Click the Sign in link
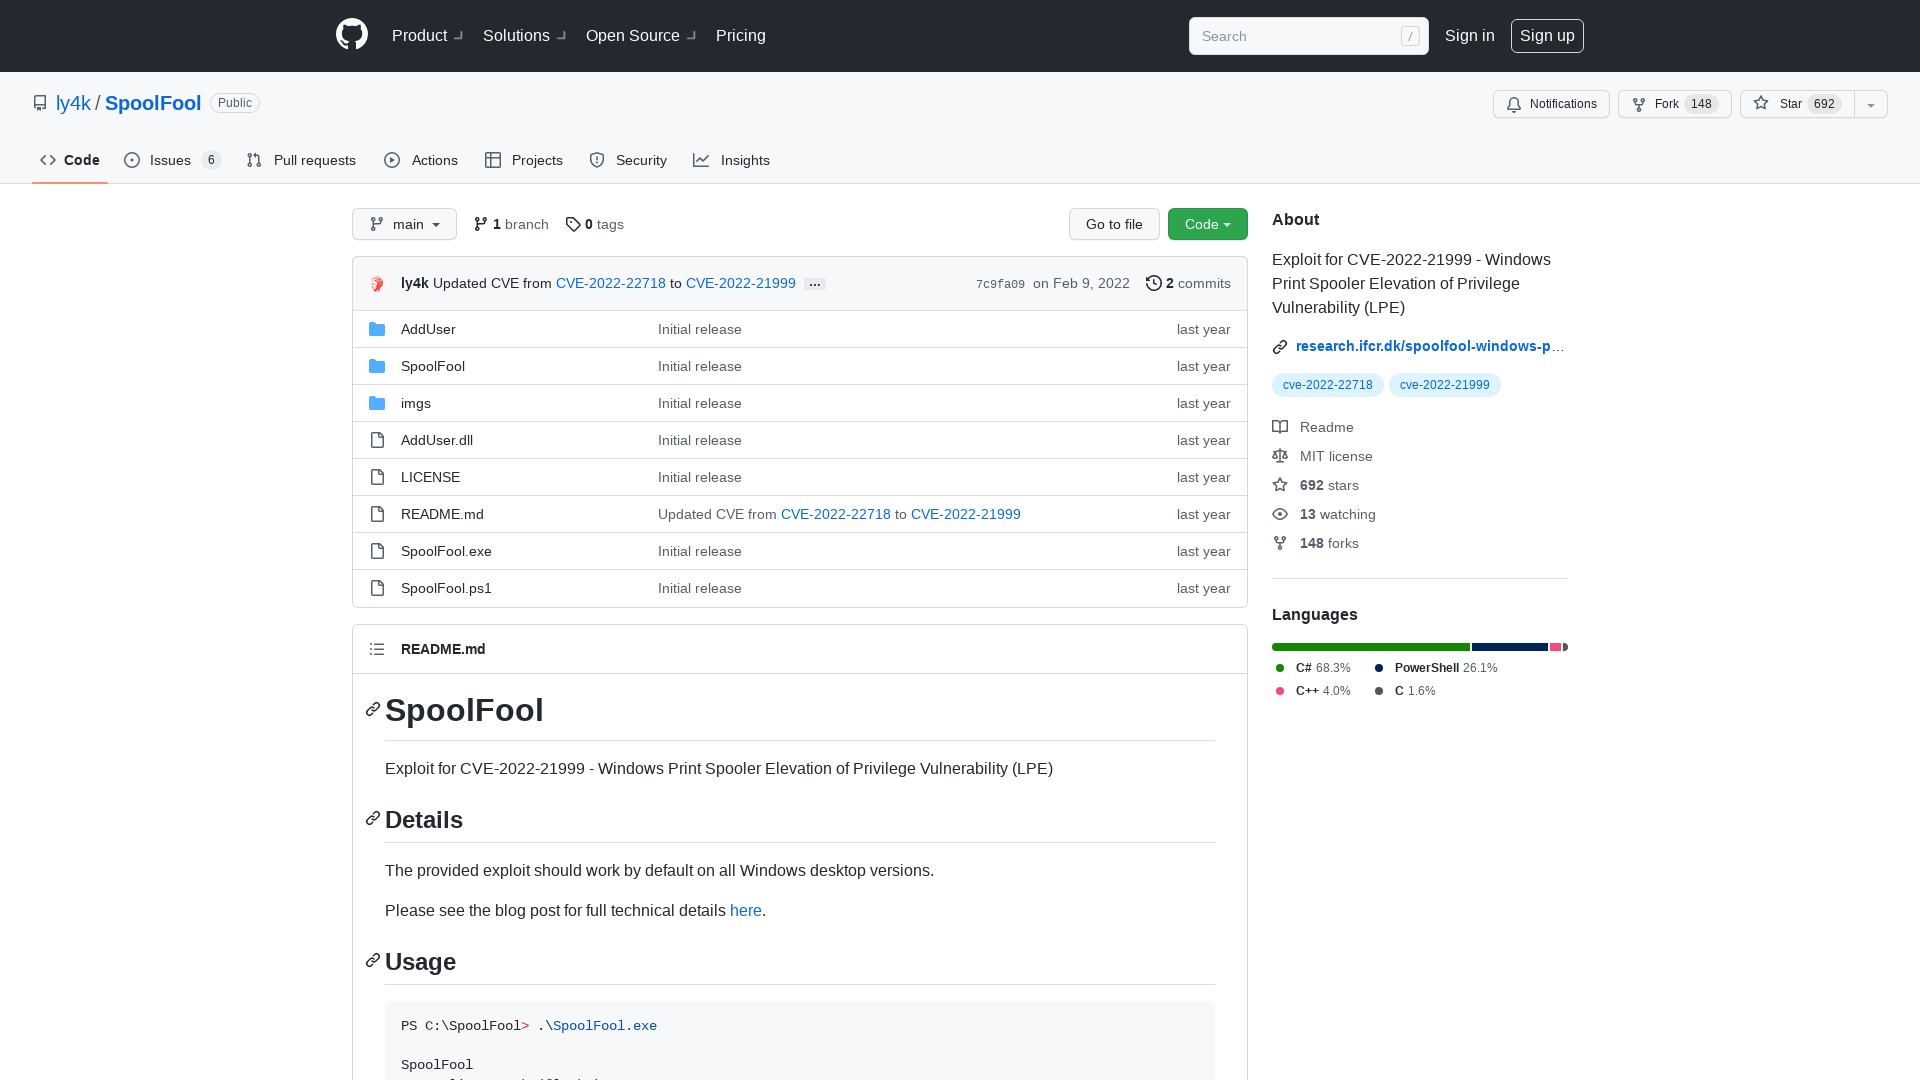Screen dimensions: 1920x1080 coord(1470,36)
